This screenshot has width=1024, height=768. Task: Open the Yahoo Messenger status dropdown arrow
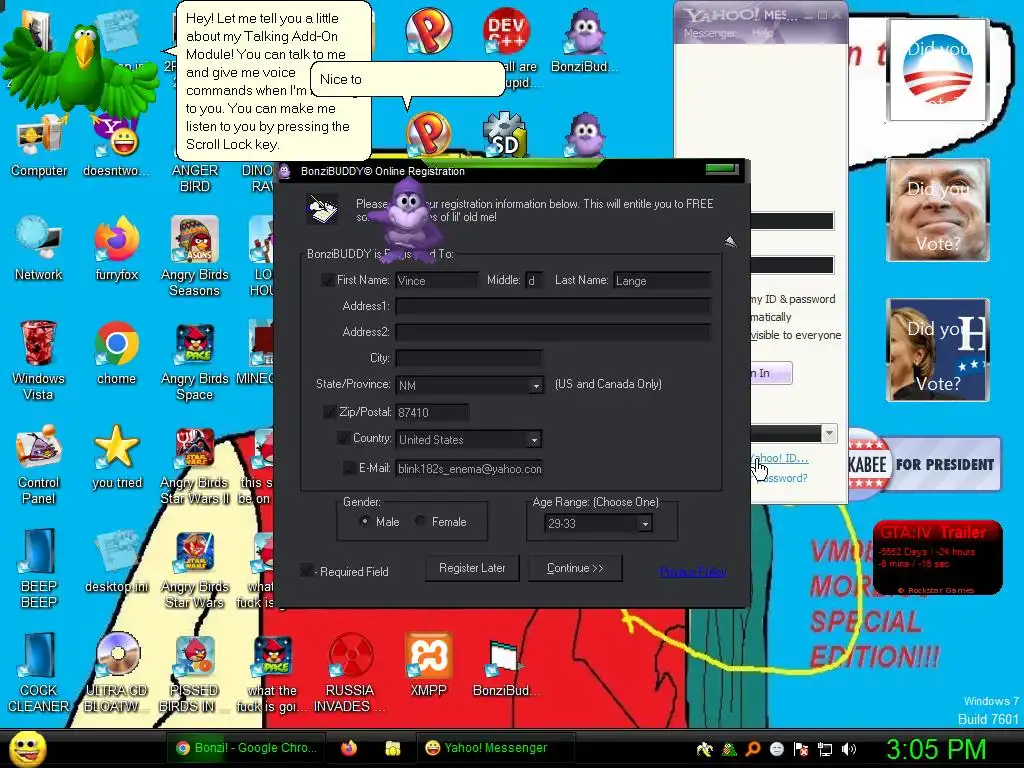829,433
